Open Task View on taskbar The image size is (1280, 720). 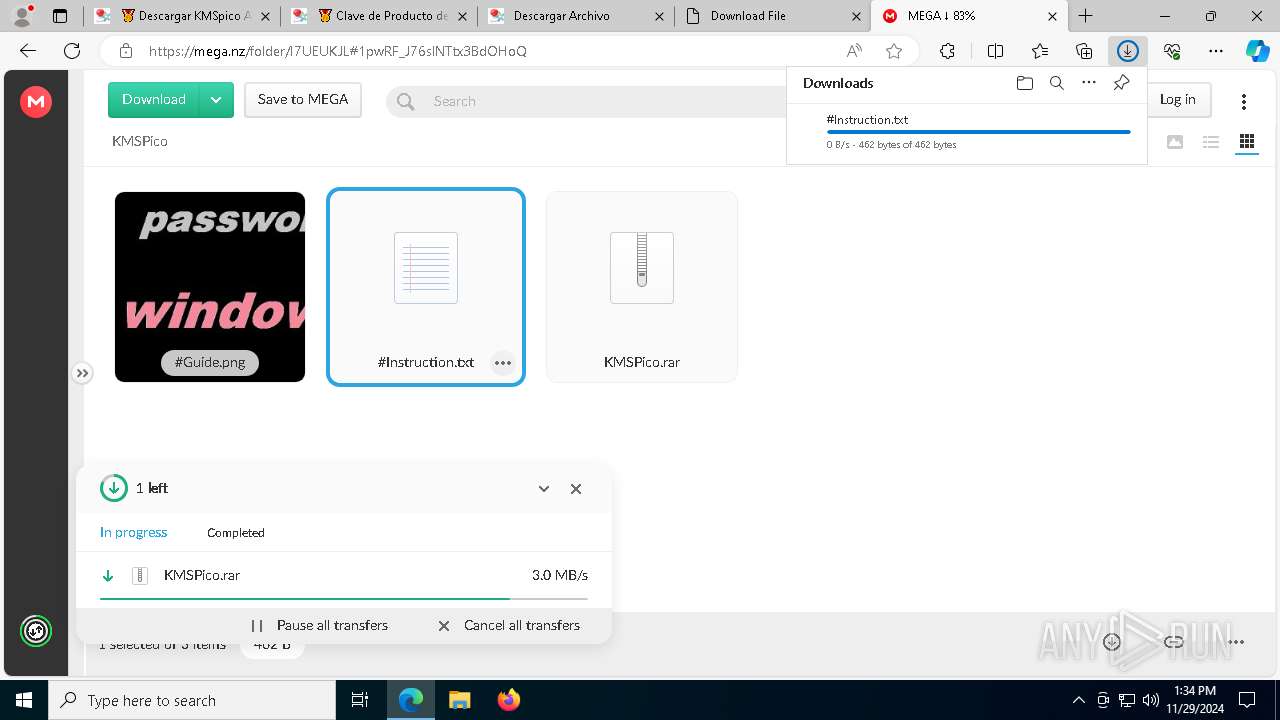pos(360,700)
